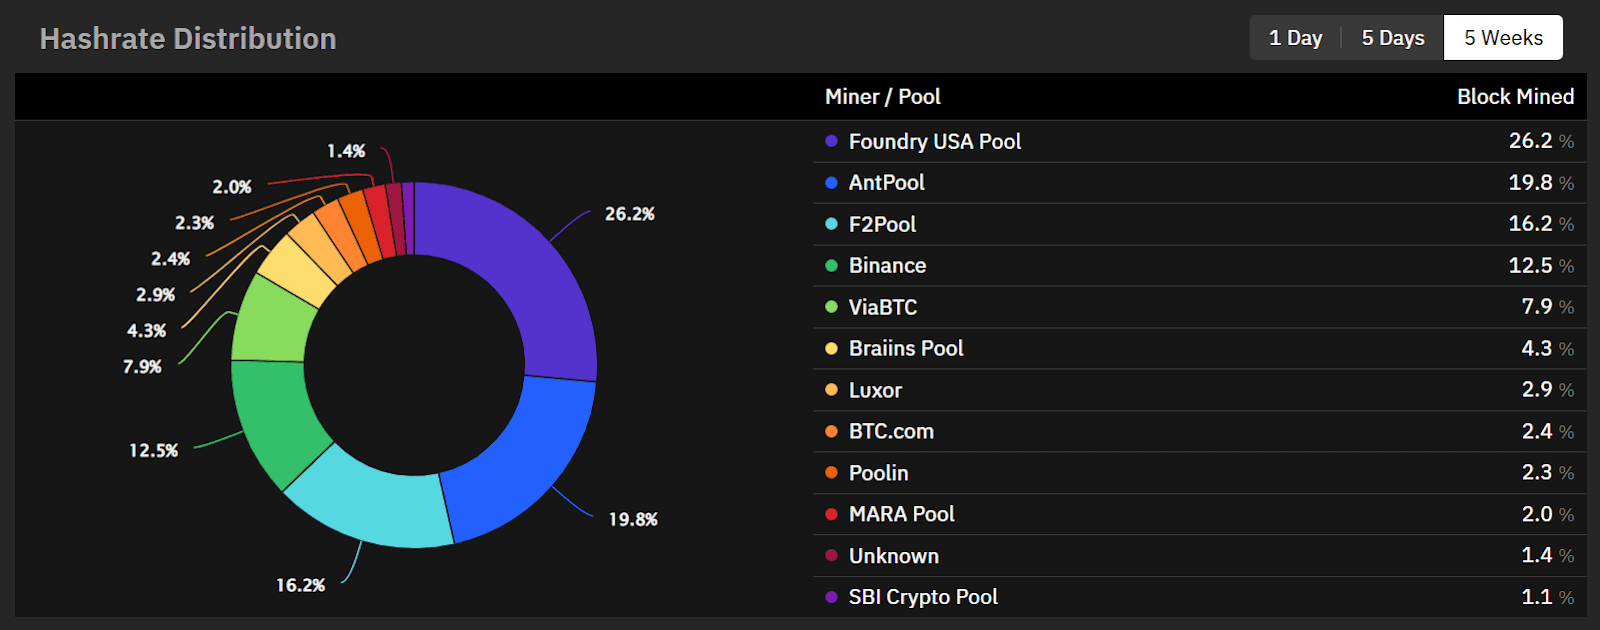Open the Foundry USA Pool row
This screenshot has height=630, width=1600.
(934, 142)
